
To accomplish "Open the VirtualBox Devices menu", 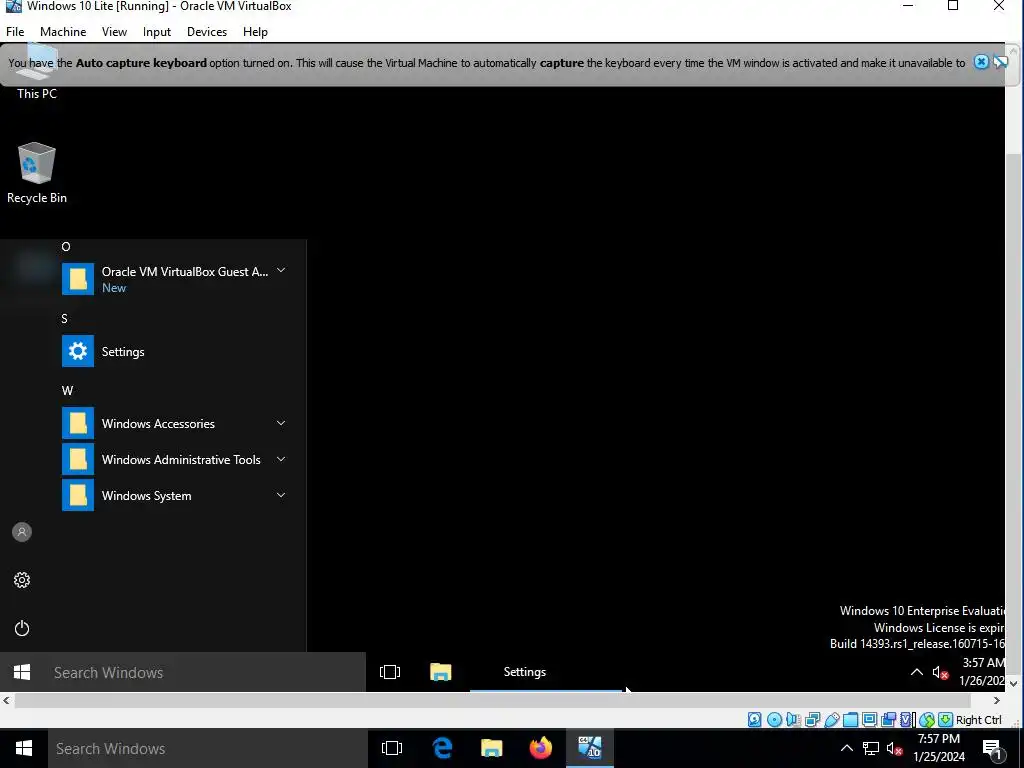I will pyautogui.click(x=207, y=31).
